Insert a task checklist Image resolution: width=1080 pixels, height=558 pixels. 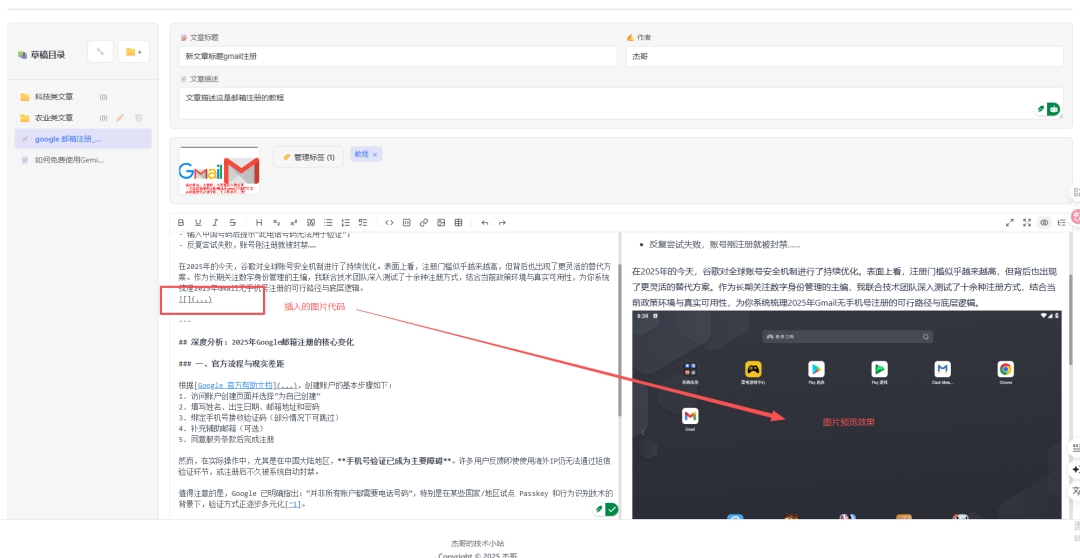(x=363, y=223)
